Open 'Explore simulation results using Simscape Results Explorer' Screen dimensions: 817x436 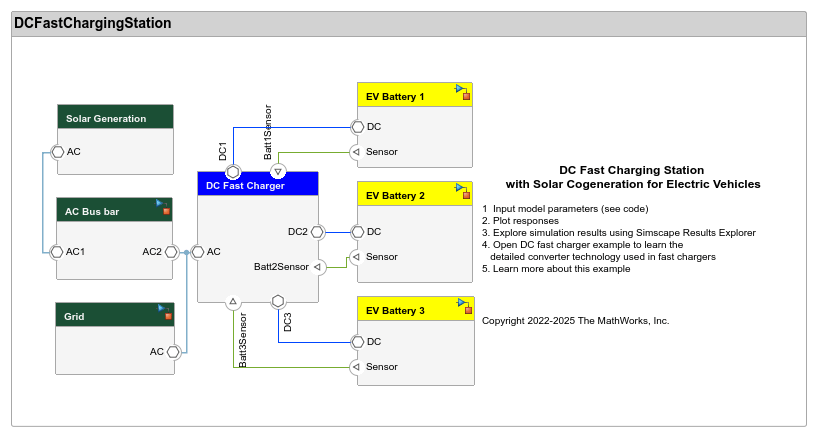click(624, 233)
